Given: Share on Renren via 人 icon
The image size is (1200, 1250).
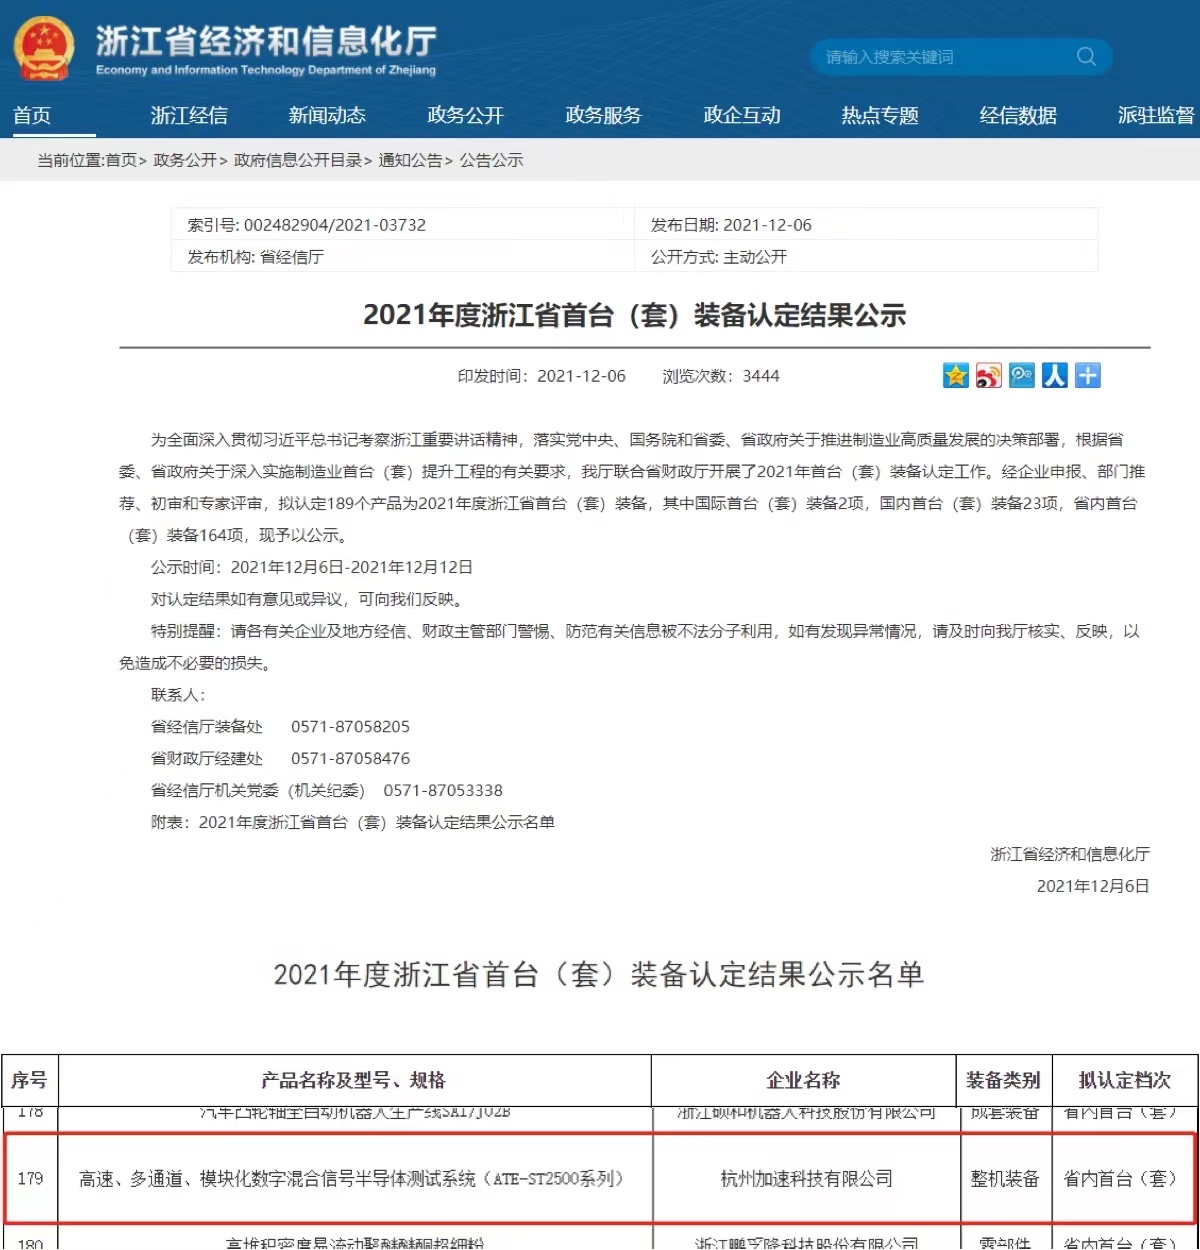Looking at the screenshot, I should tap(1054, 376).
